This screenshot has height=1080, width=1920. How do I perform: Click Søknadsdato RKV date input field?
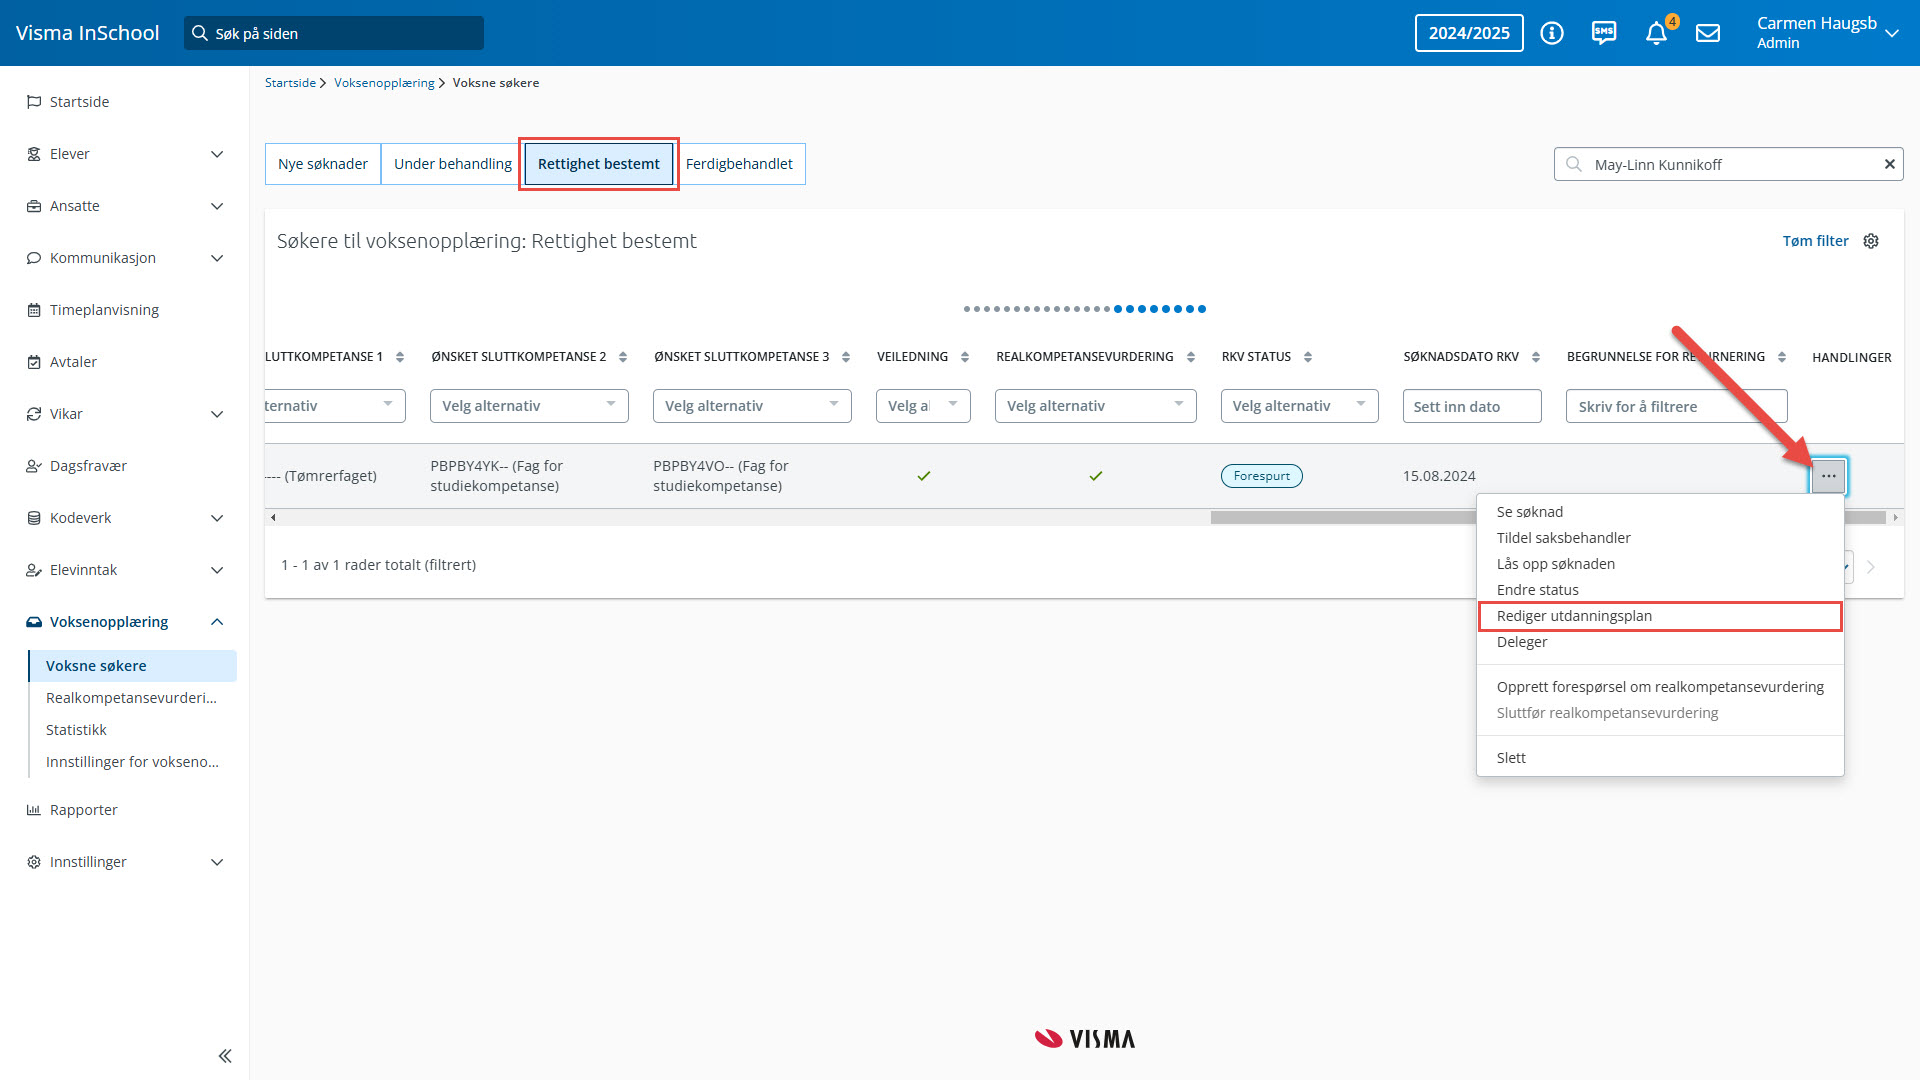click(x=1471, y=406)
